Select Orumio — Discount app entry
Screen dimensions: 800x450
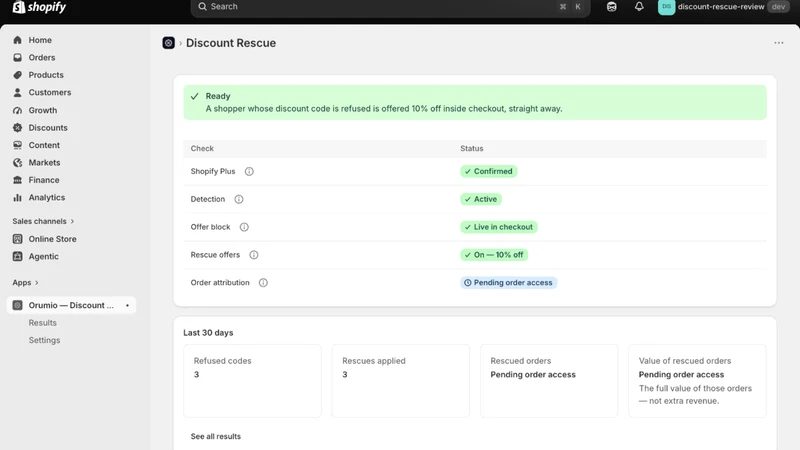[x=71, y=305]
